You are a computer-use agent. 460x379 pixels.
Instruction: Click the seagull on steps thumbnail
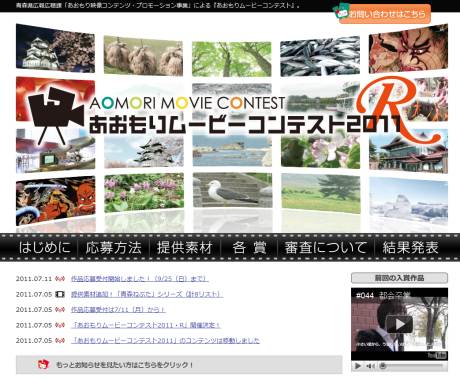click(232, 190)
